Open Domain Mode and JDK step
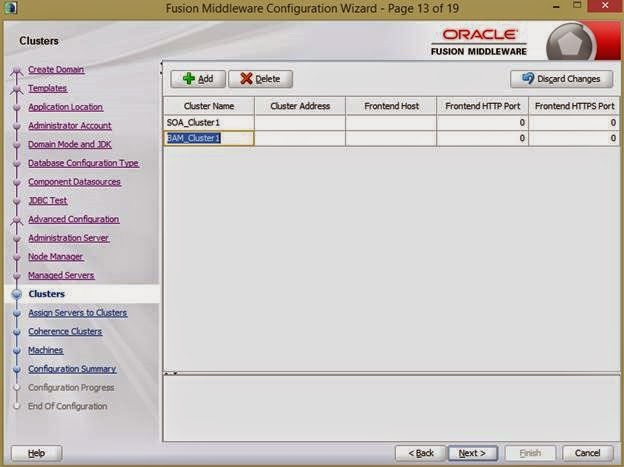Screen dimensions: 624x467 click(x=70, y=144)
